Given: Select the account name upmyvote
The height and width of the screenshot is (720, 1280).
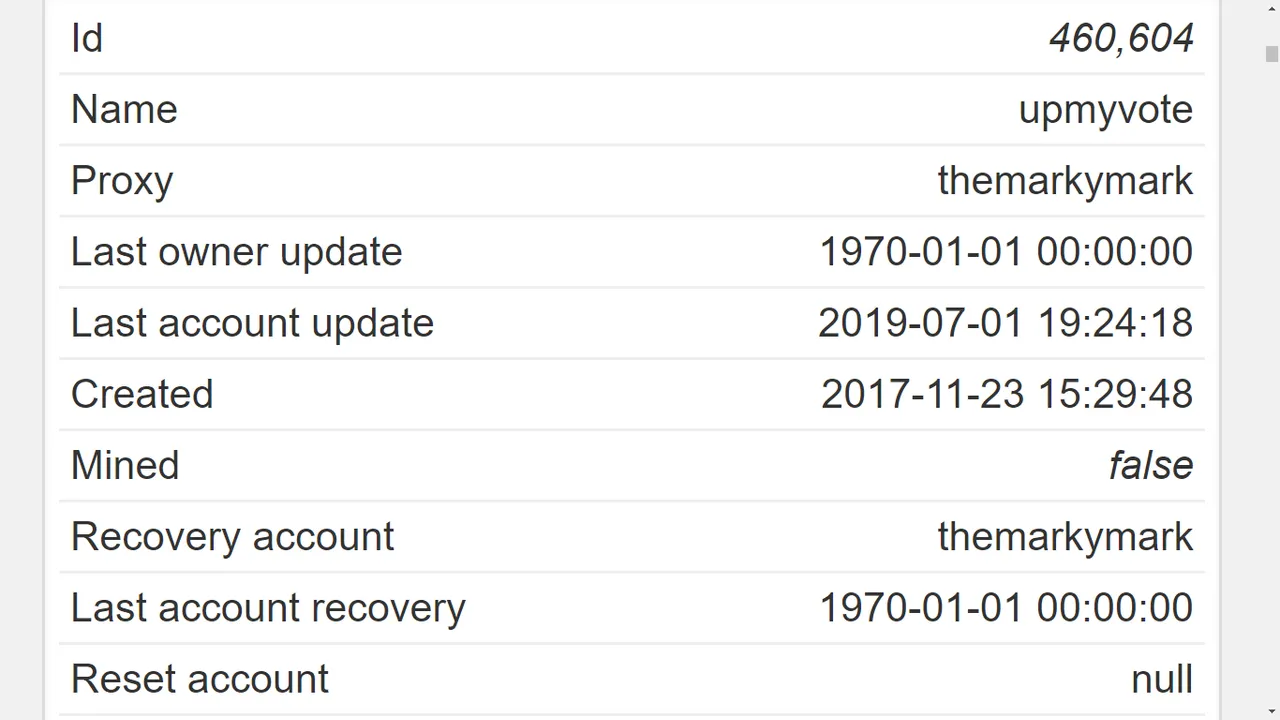Looking at the screenshot, I should pos(1106,110).
